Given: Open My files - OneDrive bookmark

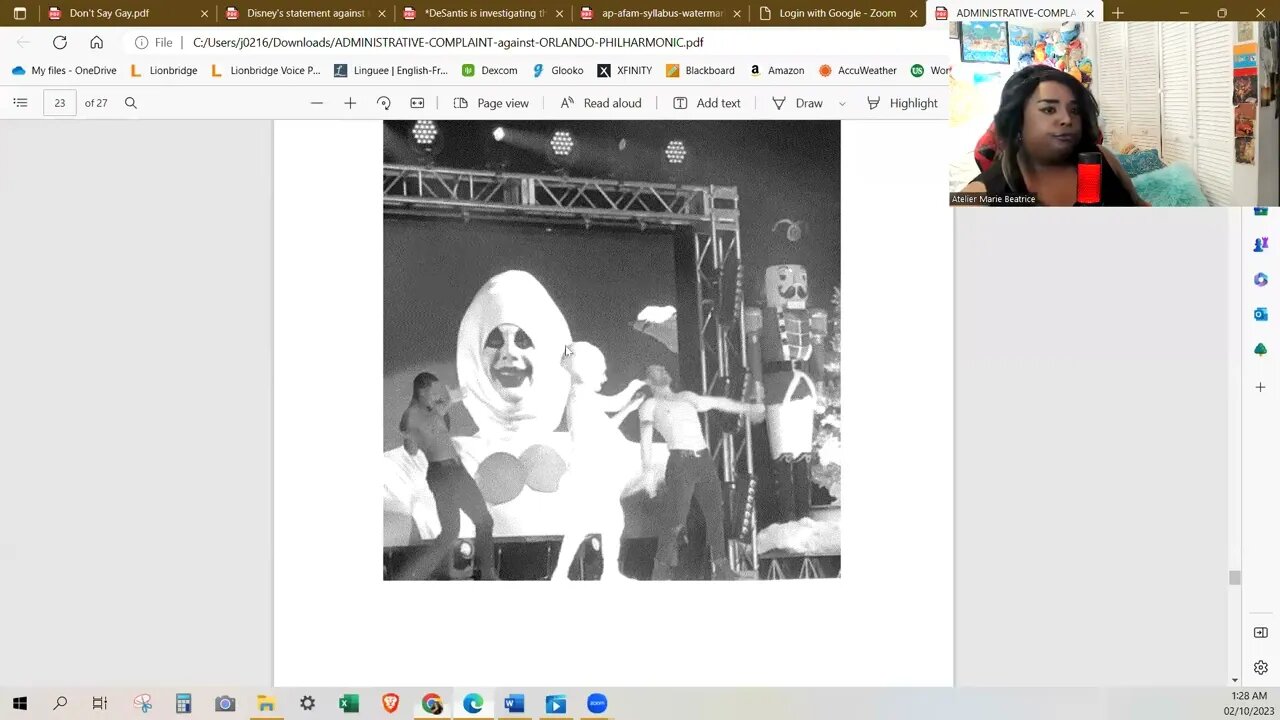Looking at the screenshot, I should click(64, 71).
